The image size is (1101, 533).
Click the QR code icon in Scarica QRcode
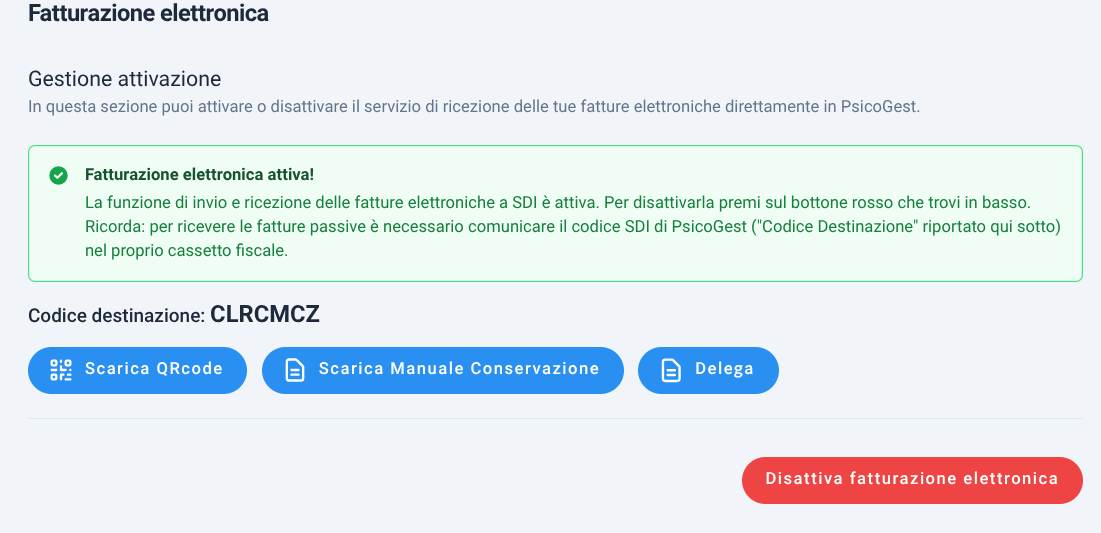[x=61, y=369]
